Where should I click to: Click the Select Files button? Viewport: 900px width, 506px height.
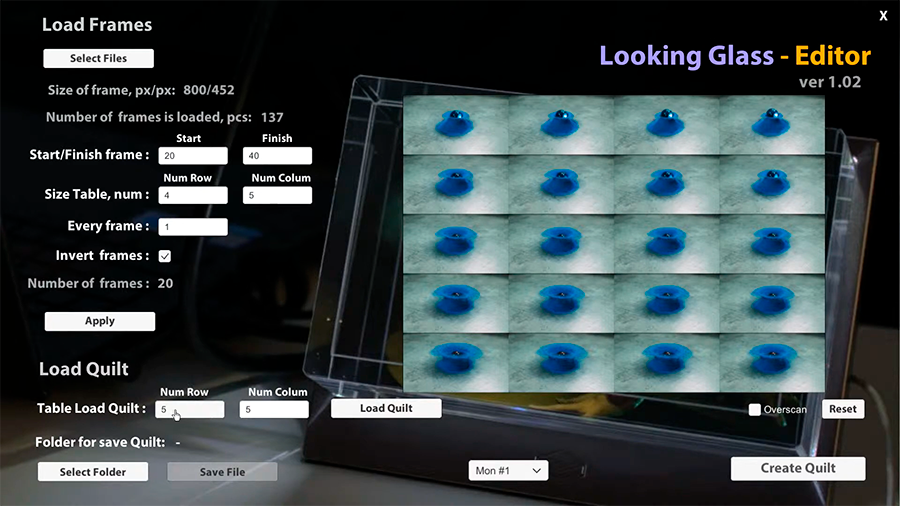tap(98, 58)
